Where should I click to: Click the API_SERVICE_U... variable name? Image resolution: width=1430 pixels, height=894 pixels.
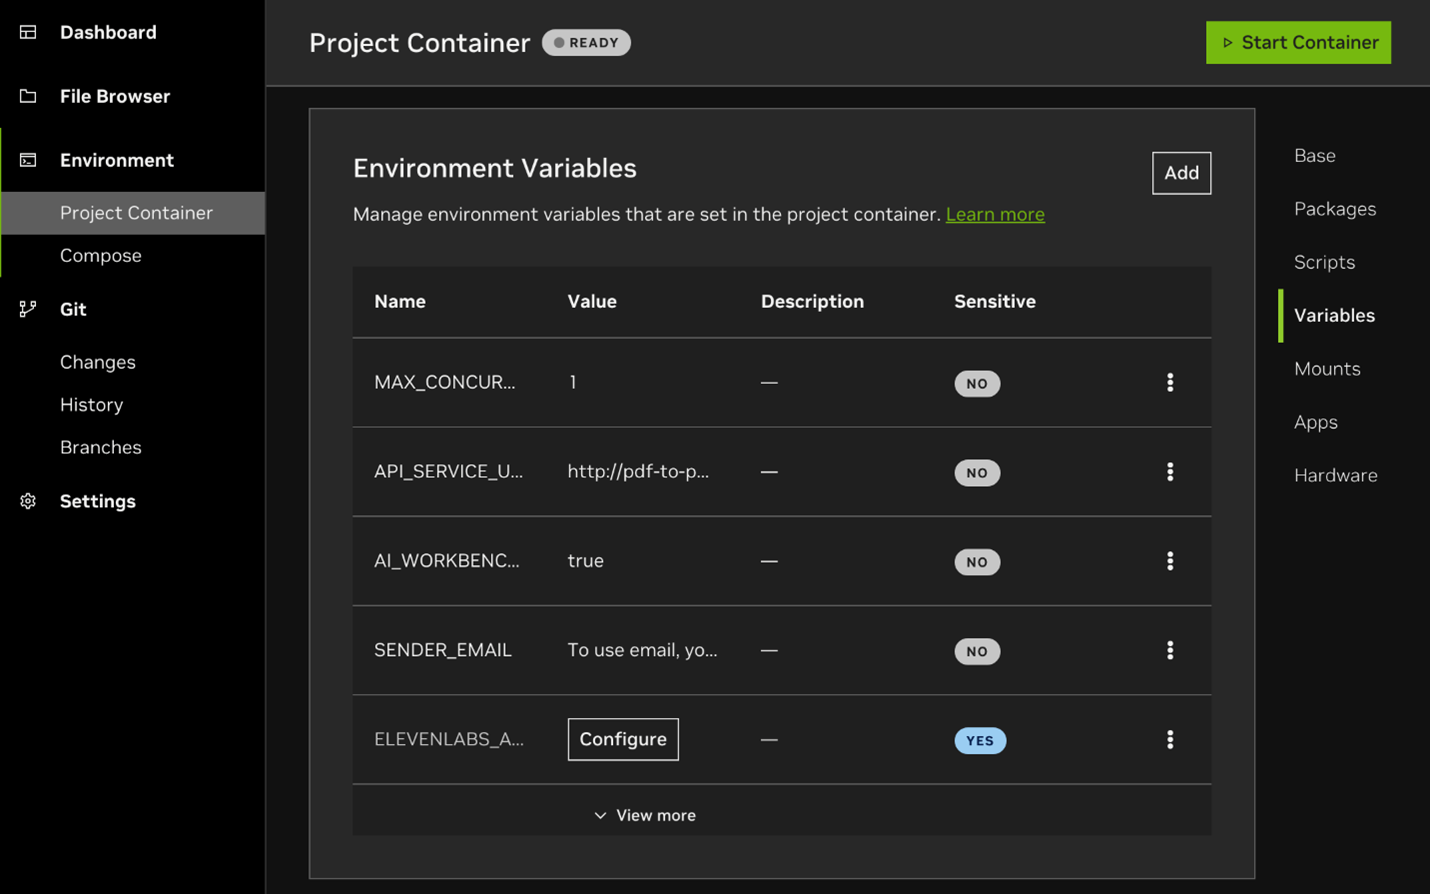click(448, 471)
